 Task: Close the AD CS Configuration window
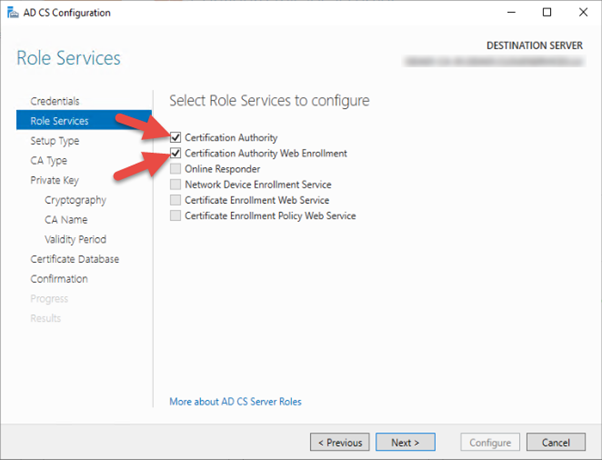click(583, 12)
